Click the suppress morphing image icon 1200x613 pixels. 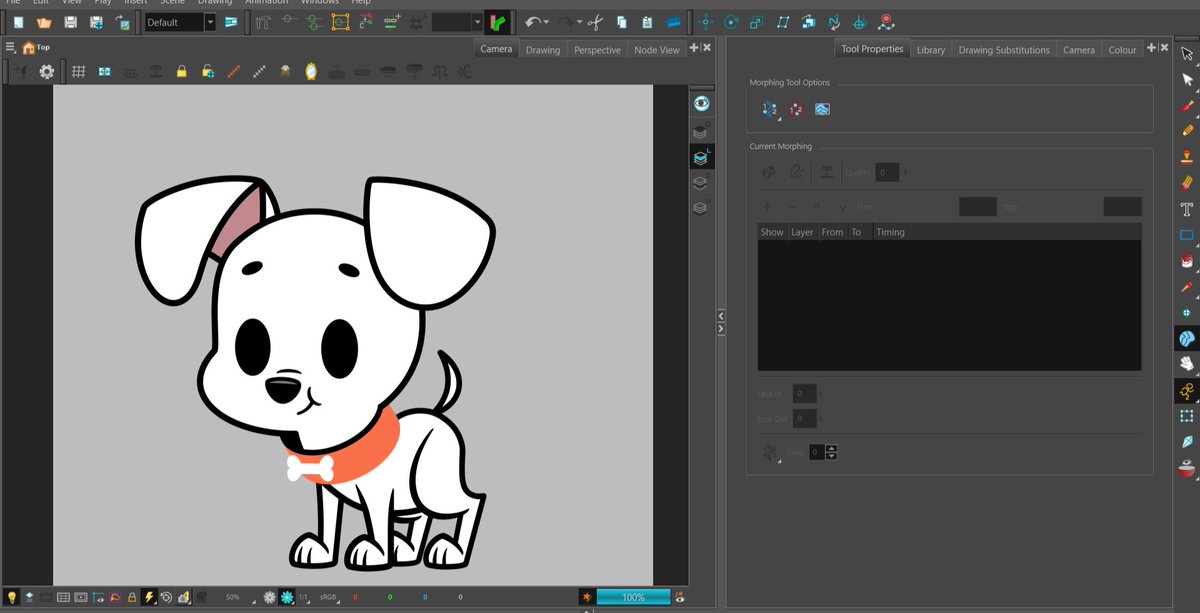point(822,109)
